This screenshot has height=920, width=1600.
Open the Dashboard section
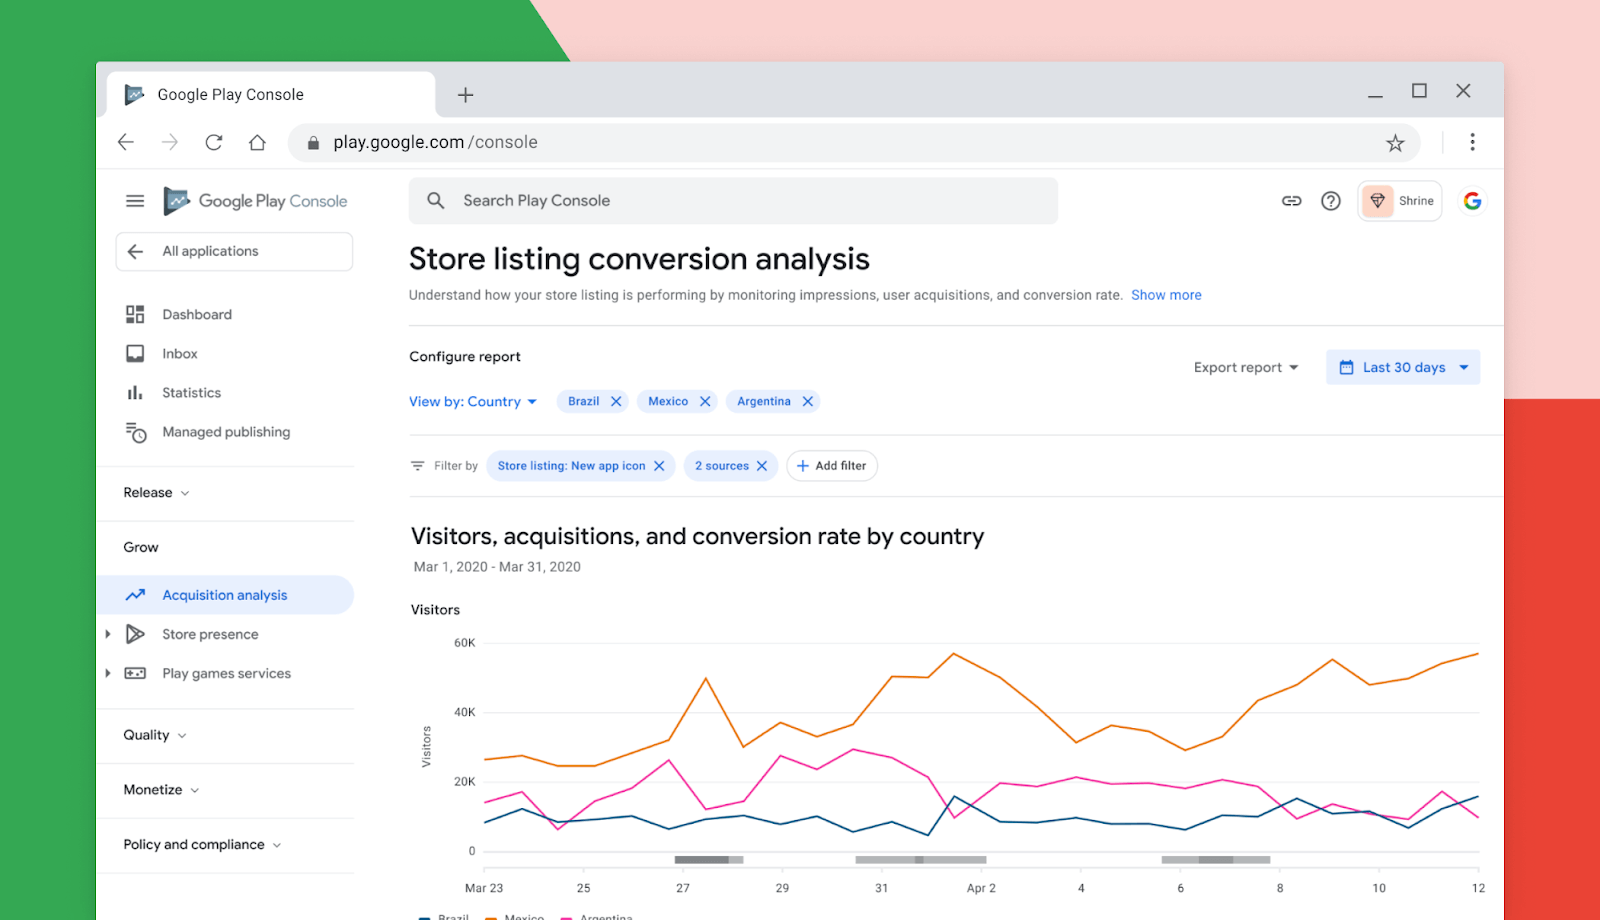pos(196,313)
